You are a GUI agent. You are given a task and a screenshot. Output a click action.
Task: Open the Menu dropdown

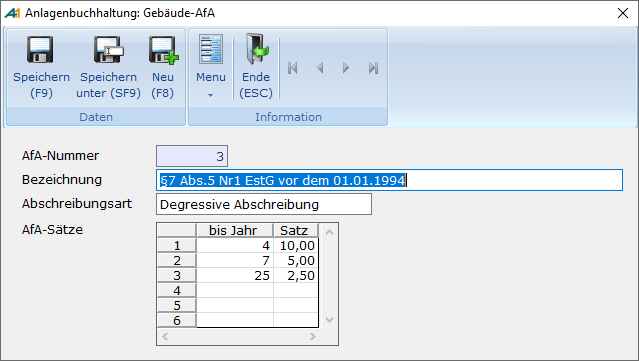pos(211,67)
